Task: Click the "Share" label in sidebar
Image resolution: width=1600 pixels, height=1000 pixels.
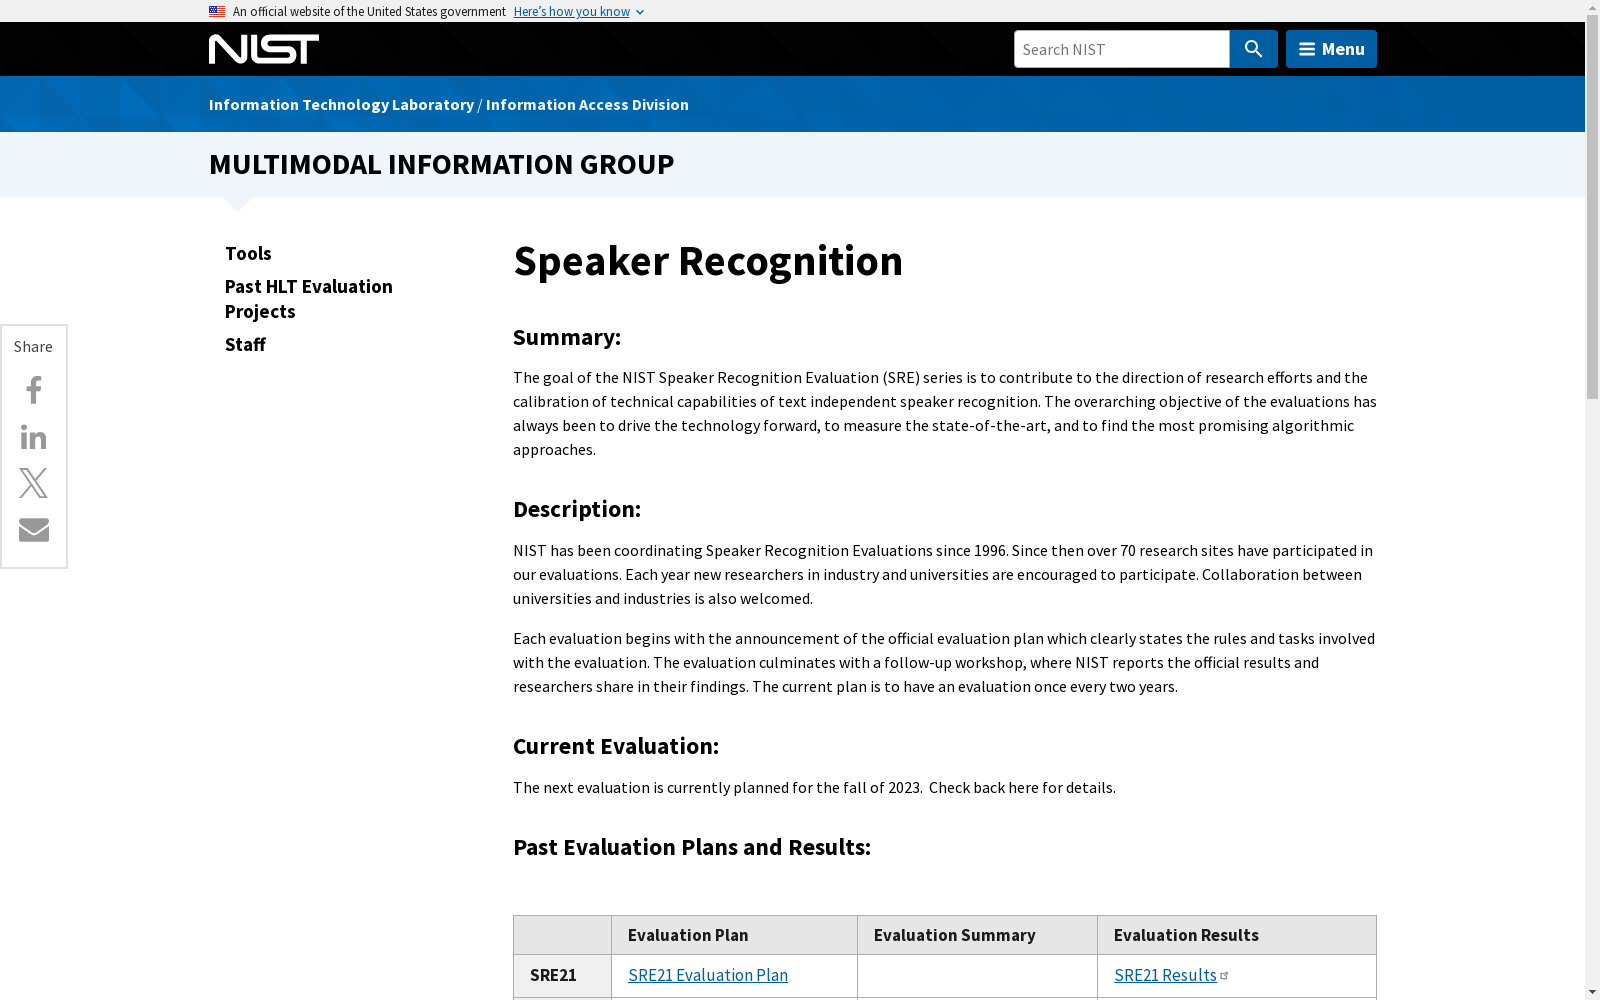Action: [33, 346]
